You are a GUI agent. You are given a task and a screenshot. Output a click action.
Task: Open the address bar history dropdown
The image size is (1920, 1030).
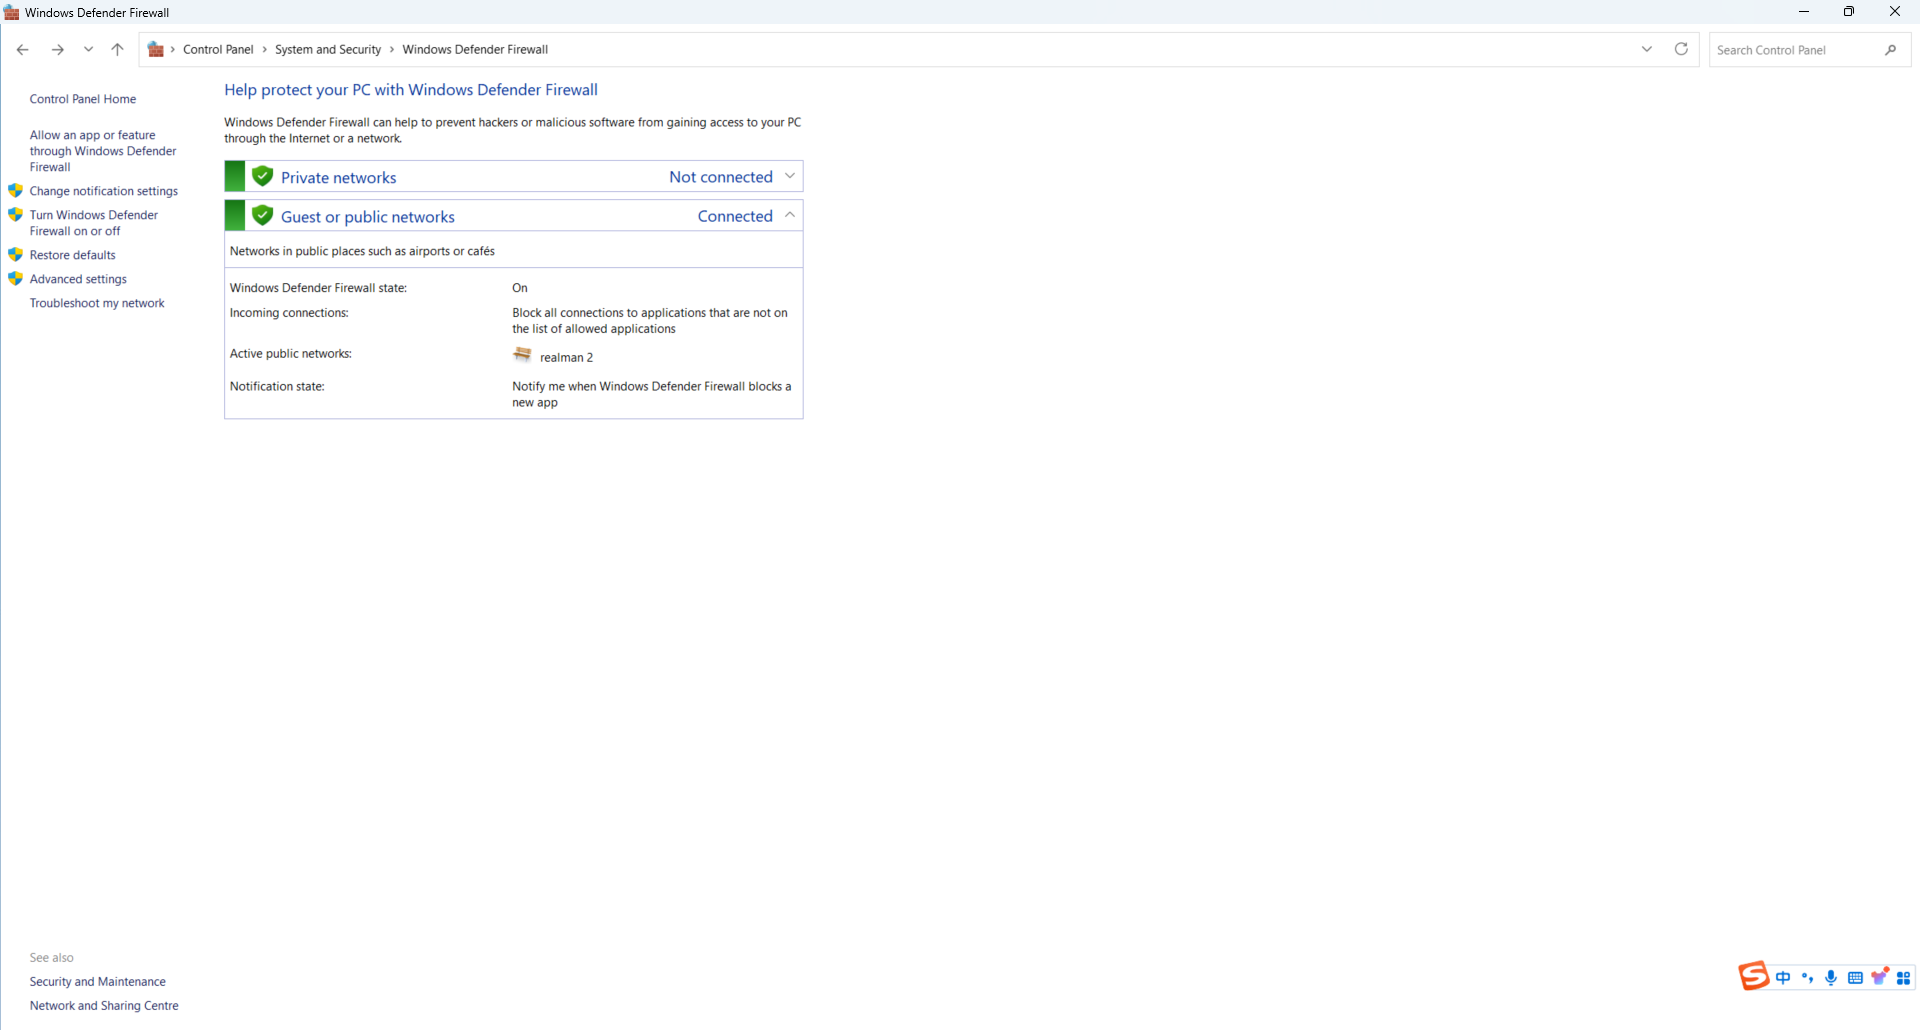pos(1646,49)
